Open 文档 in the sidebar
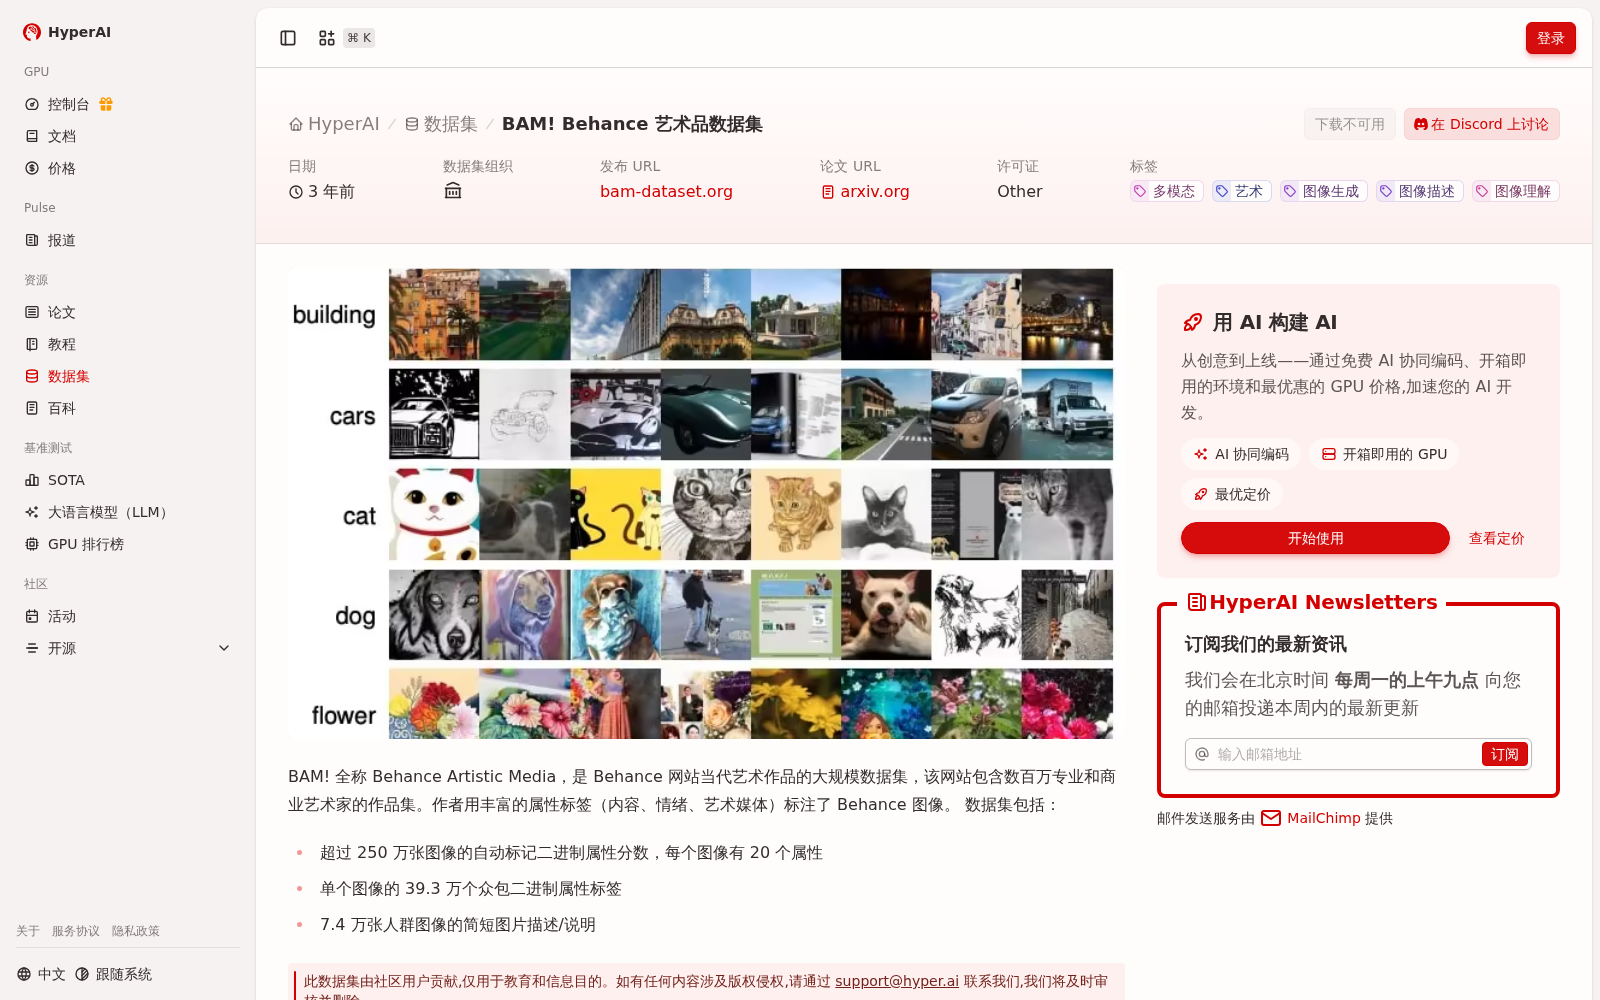The height and width of the screenshot is (1000, 1600). (128, 136)
